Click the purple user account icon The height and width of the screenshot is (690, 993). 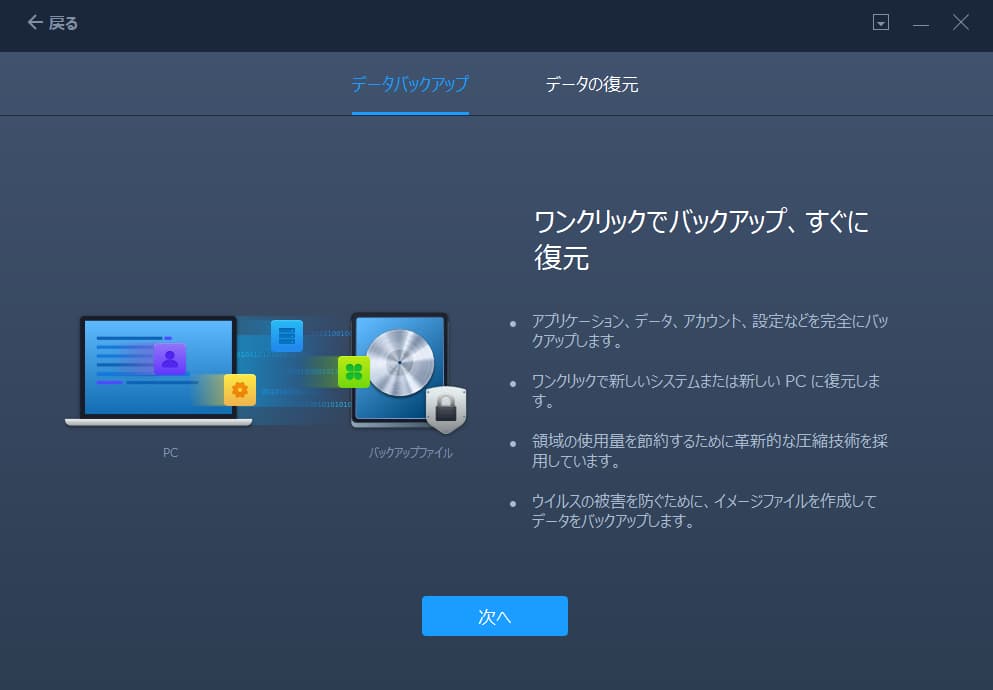[x=170, y=360]
